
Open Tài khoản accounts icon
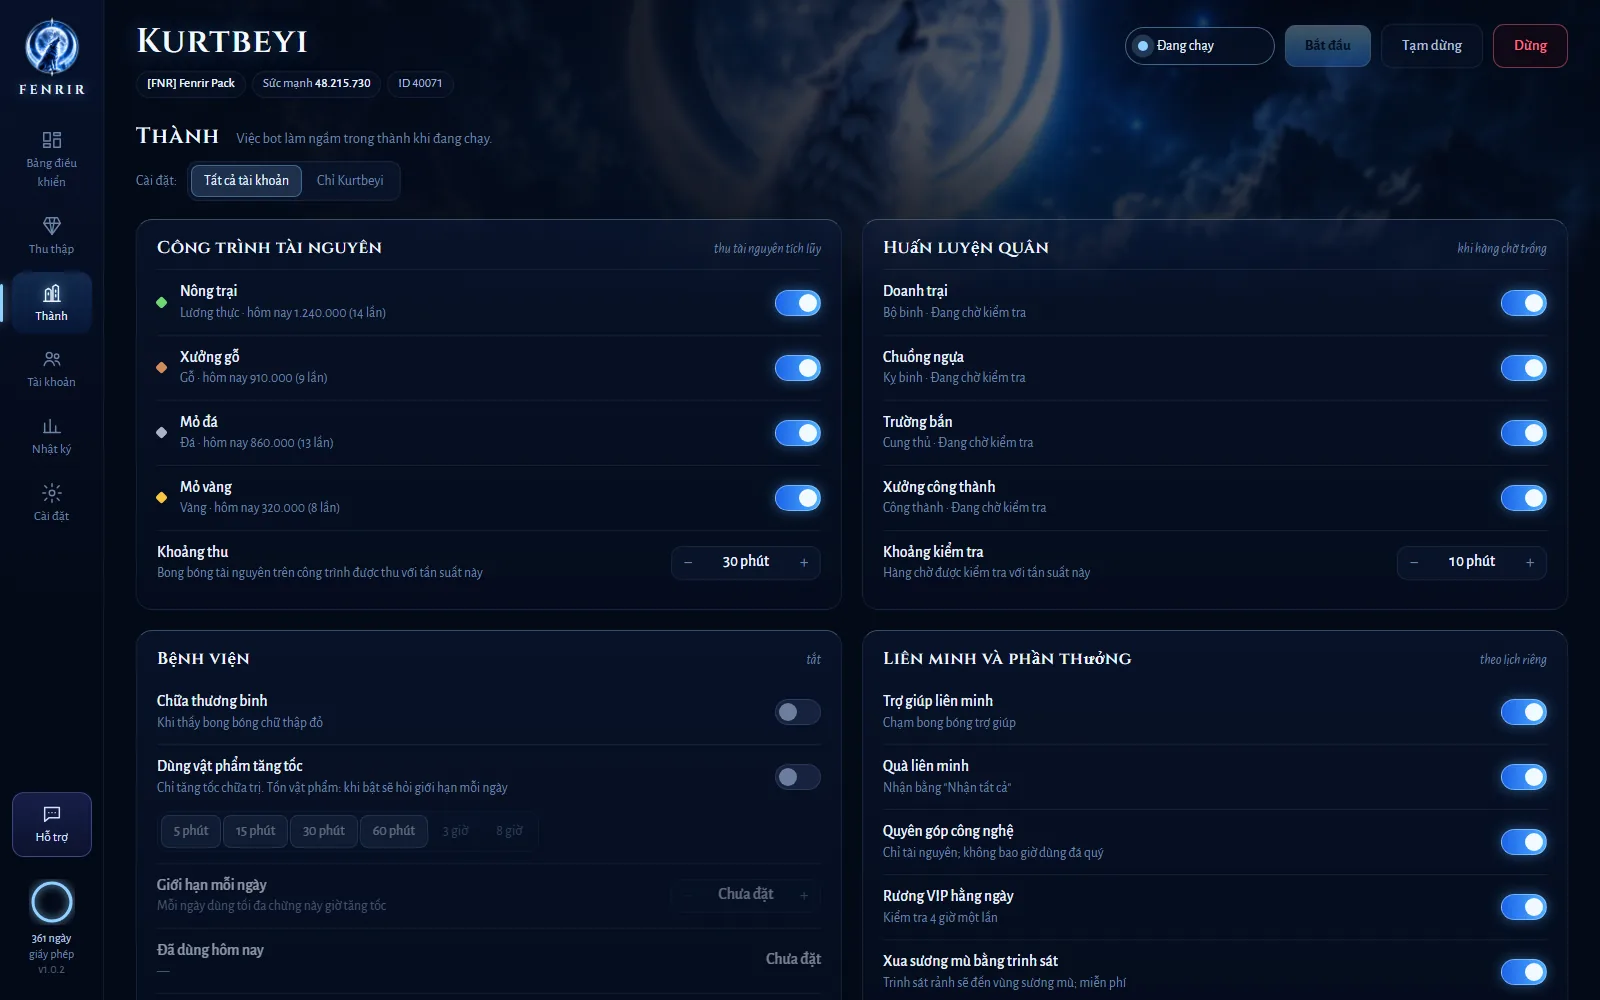coord(52,359)
